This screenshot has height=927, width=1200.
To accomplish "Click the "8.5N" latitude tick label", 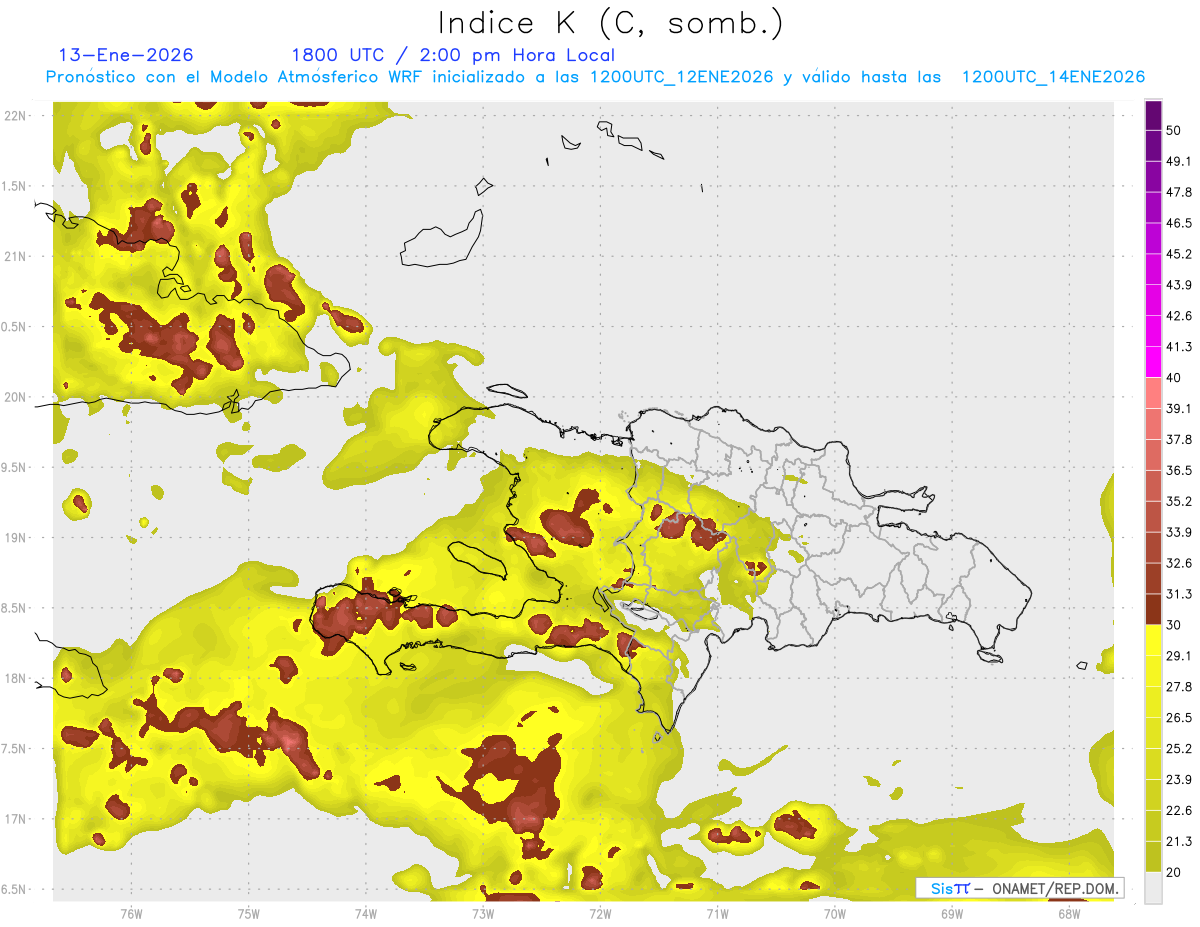I will point(14,608).
